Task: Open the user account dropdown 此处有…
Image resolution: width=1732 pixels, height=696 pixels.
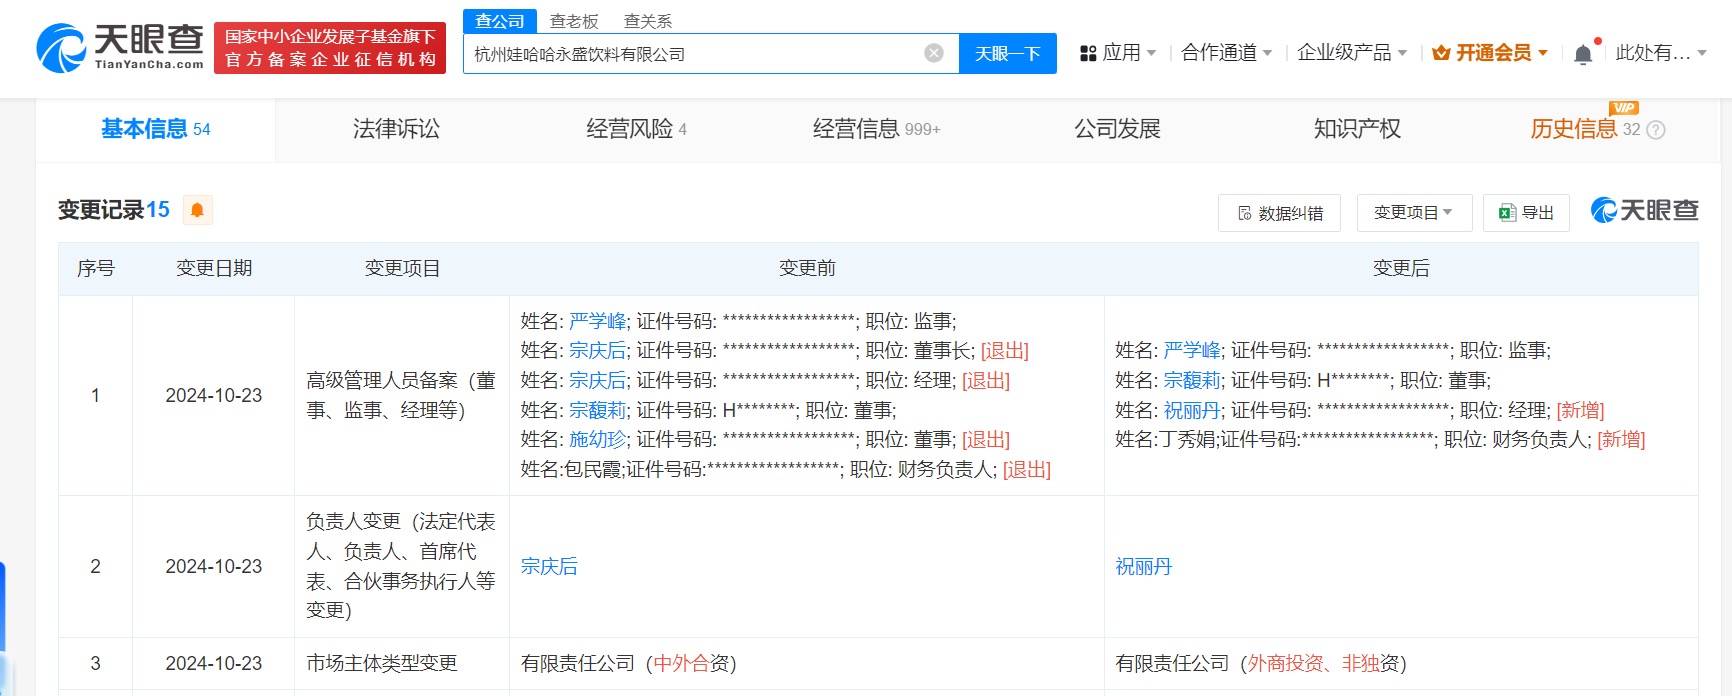Action: point(1660,53)
